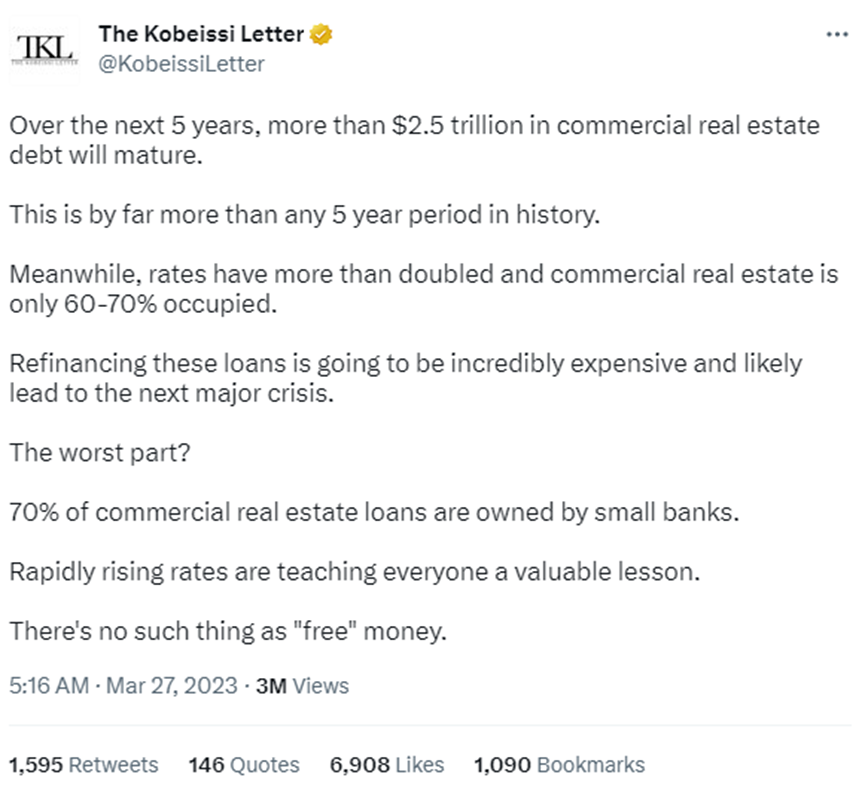Click the paragraph about refinancing these loans
865x799 pixels.
406,378
